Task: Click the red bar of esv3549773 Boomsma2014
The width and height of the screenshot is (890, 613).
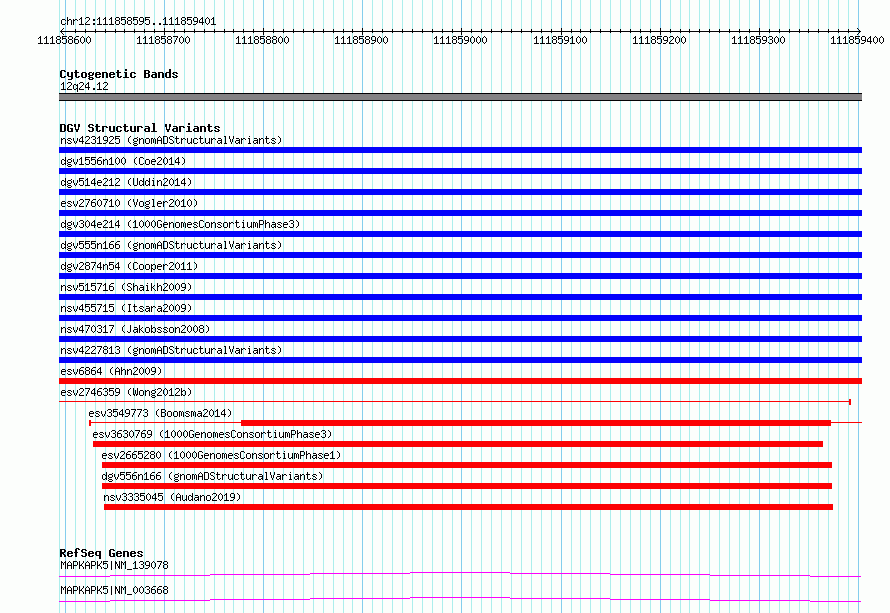Action: (x=536, y=423)
